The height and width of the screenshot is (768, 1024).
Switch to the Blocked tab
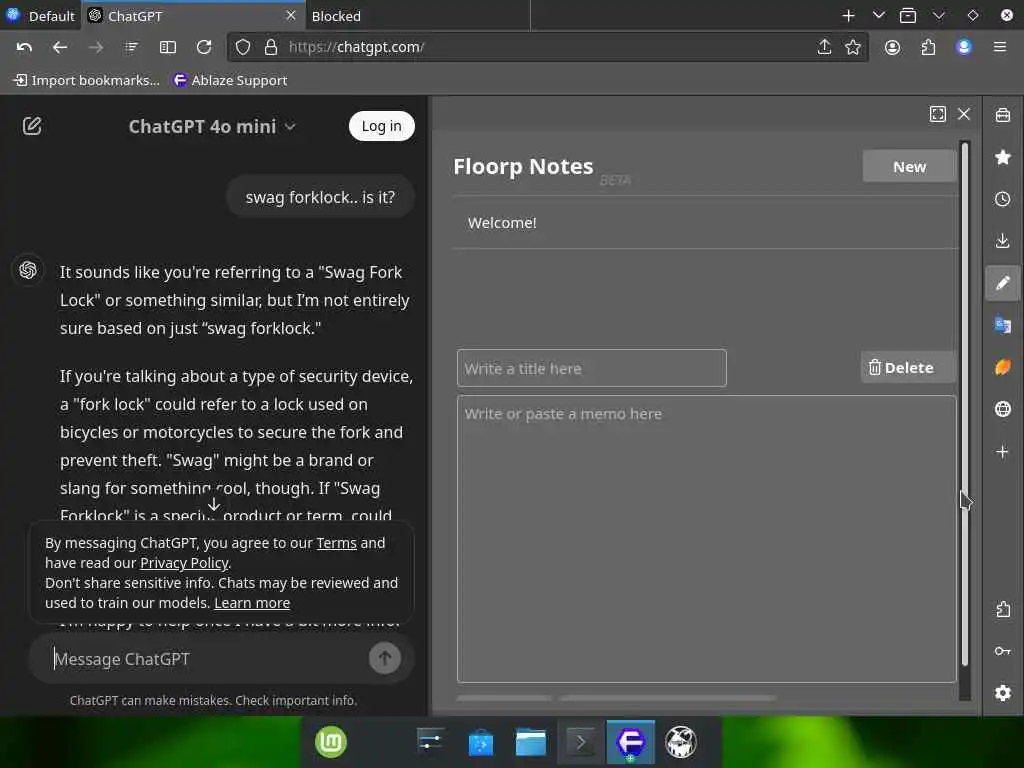click(x=417, y=16)
